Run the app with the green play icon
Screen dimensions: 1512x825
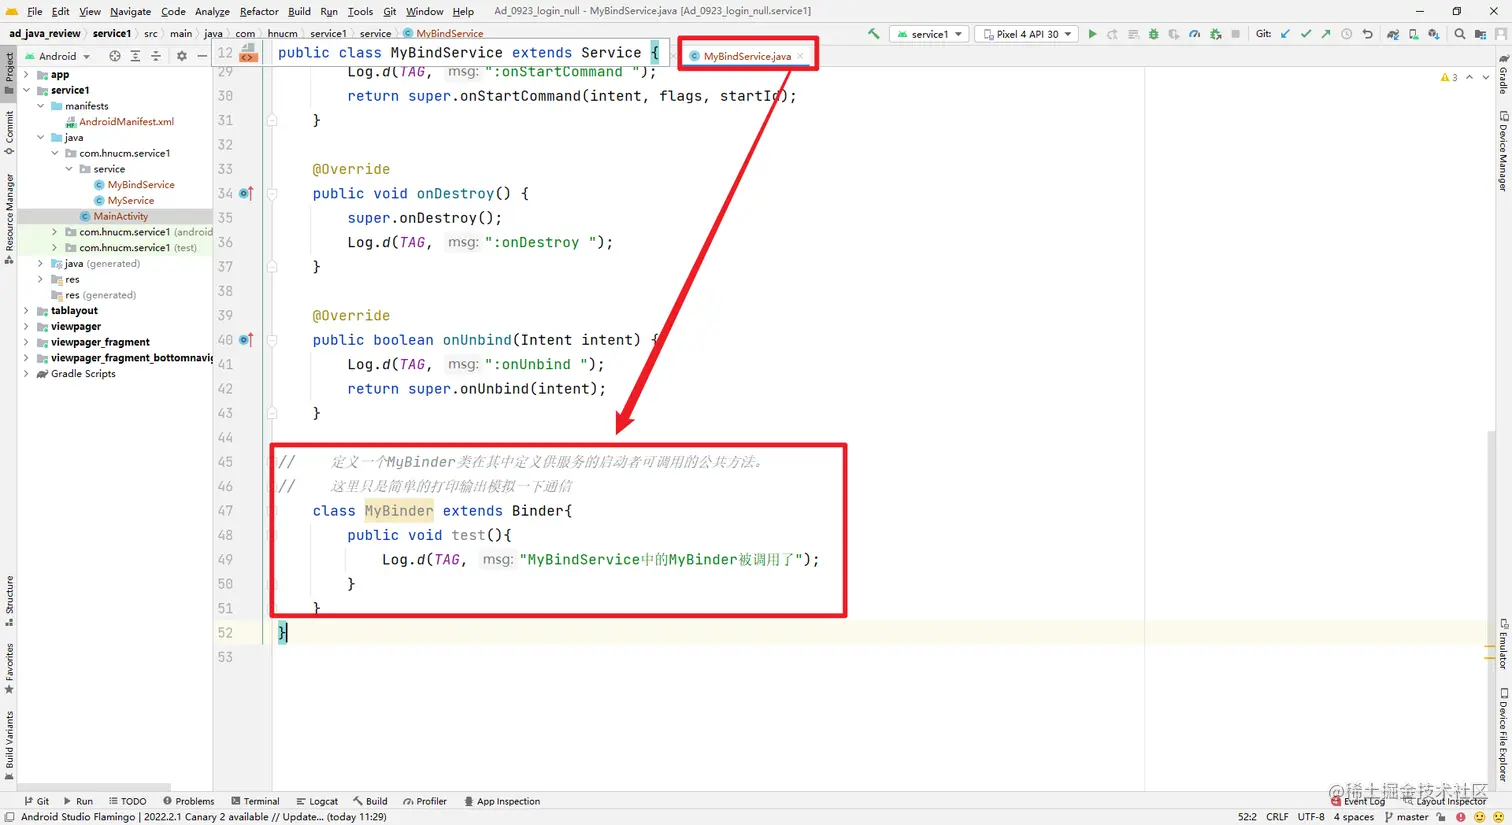1092,34
